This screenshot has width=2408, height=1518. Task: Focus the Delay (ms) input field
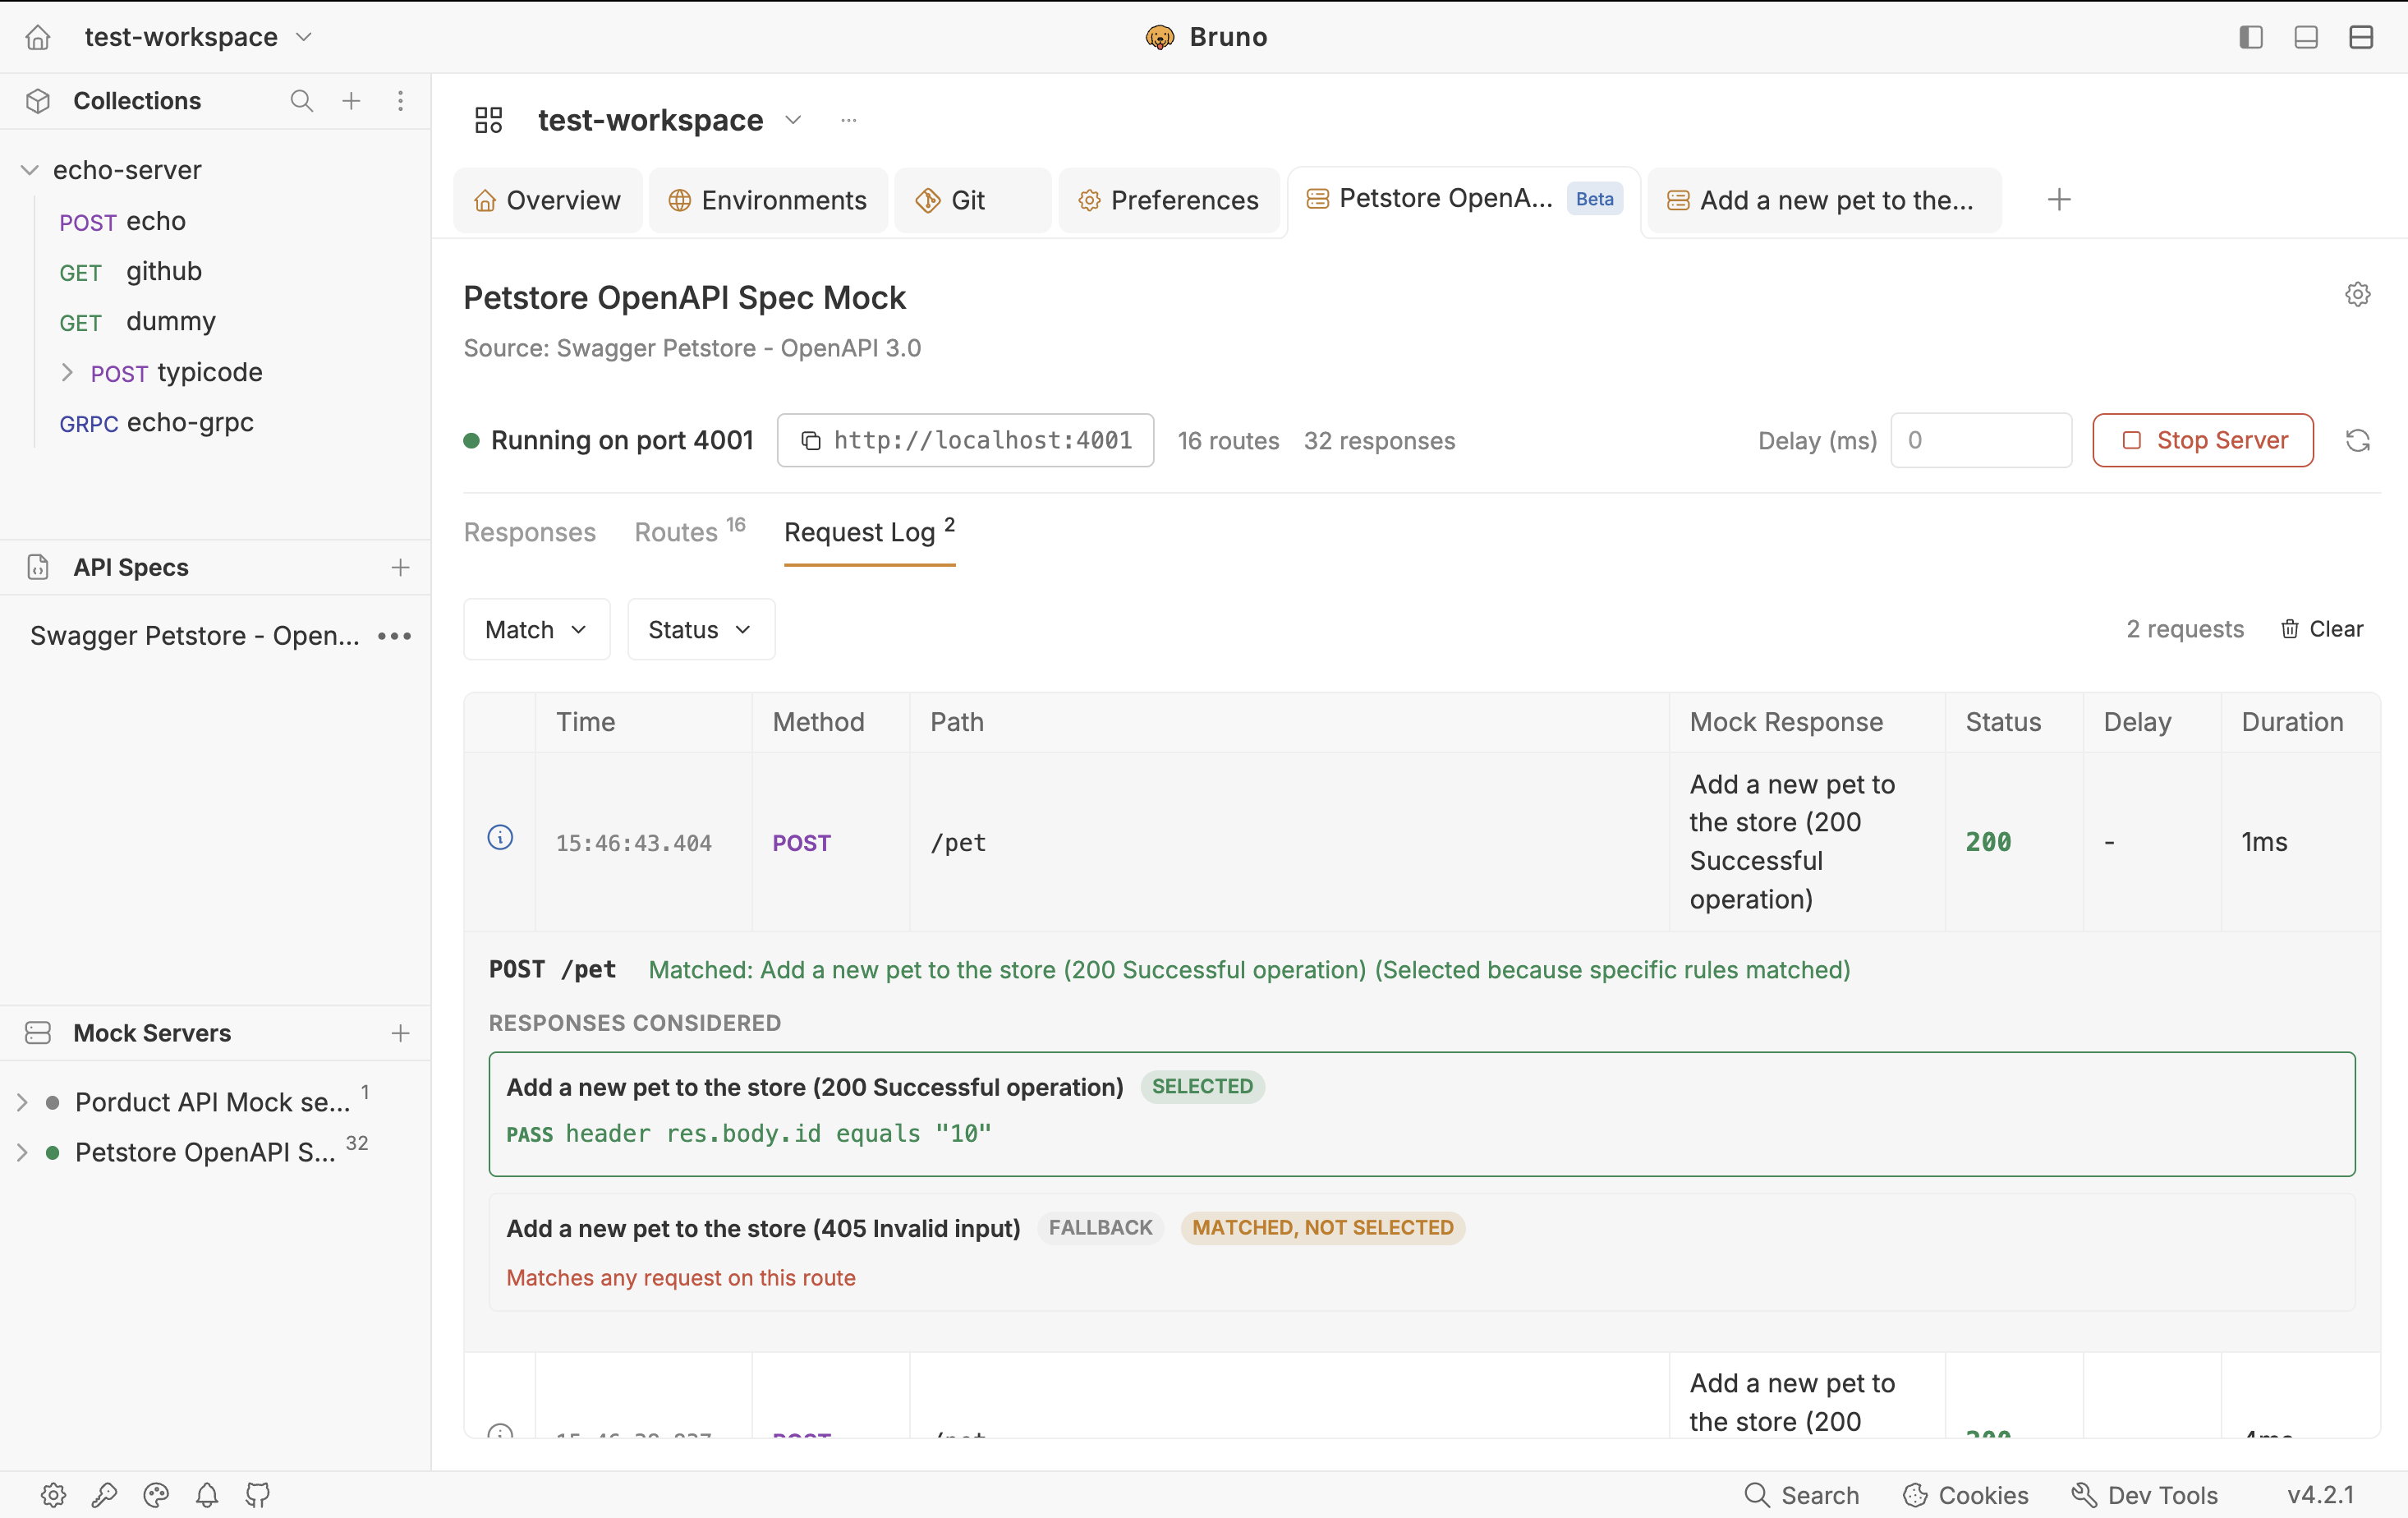pos(1980,440)
